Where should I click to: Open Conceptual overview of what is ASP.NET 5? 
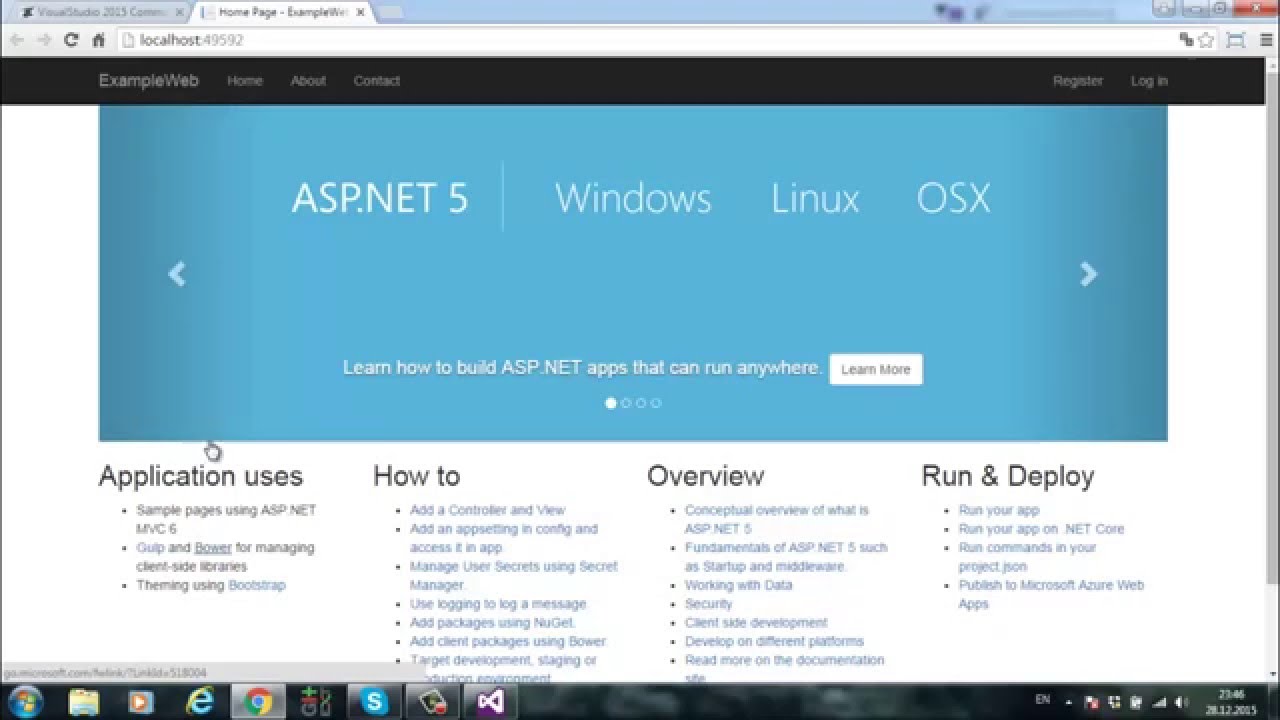pos(776,519)
